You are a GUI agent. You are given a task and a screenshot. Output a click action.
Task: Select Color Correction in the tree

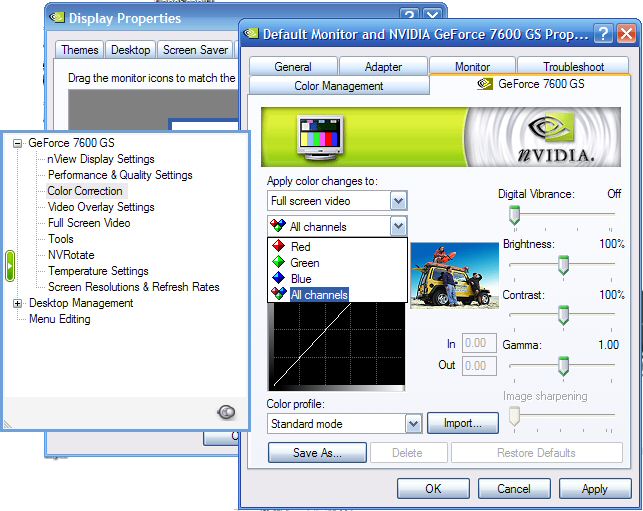coord(85,191)
